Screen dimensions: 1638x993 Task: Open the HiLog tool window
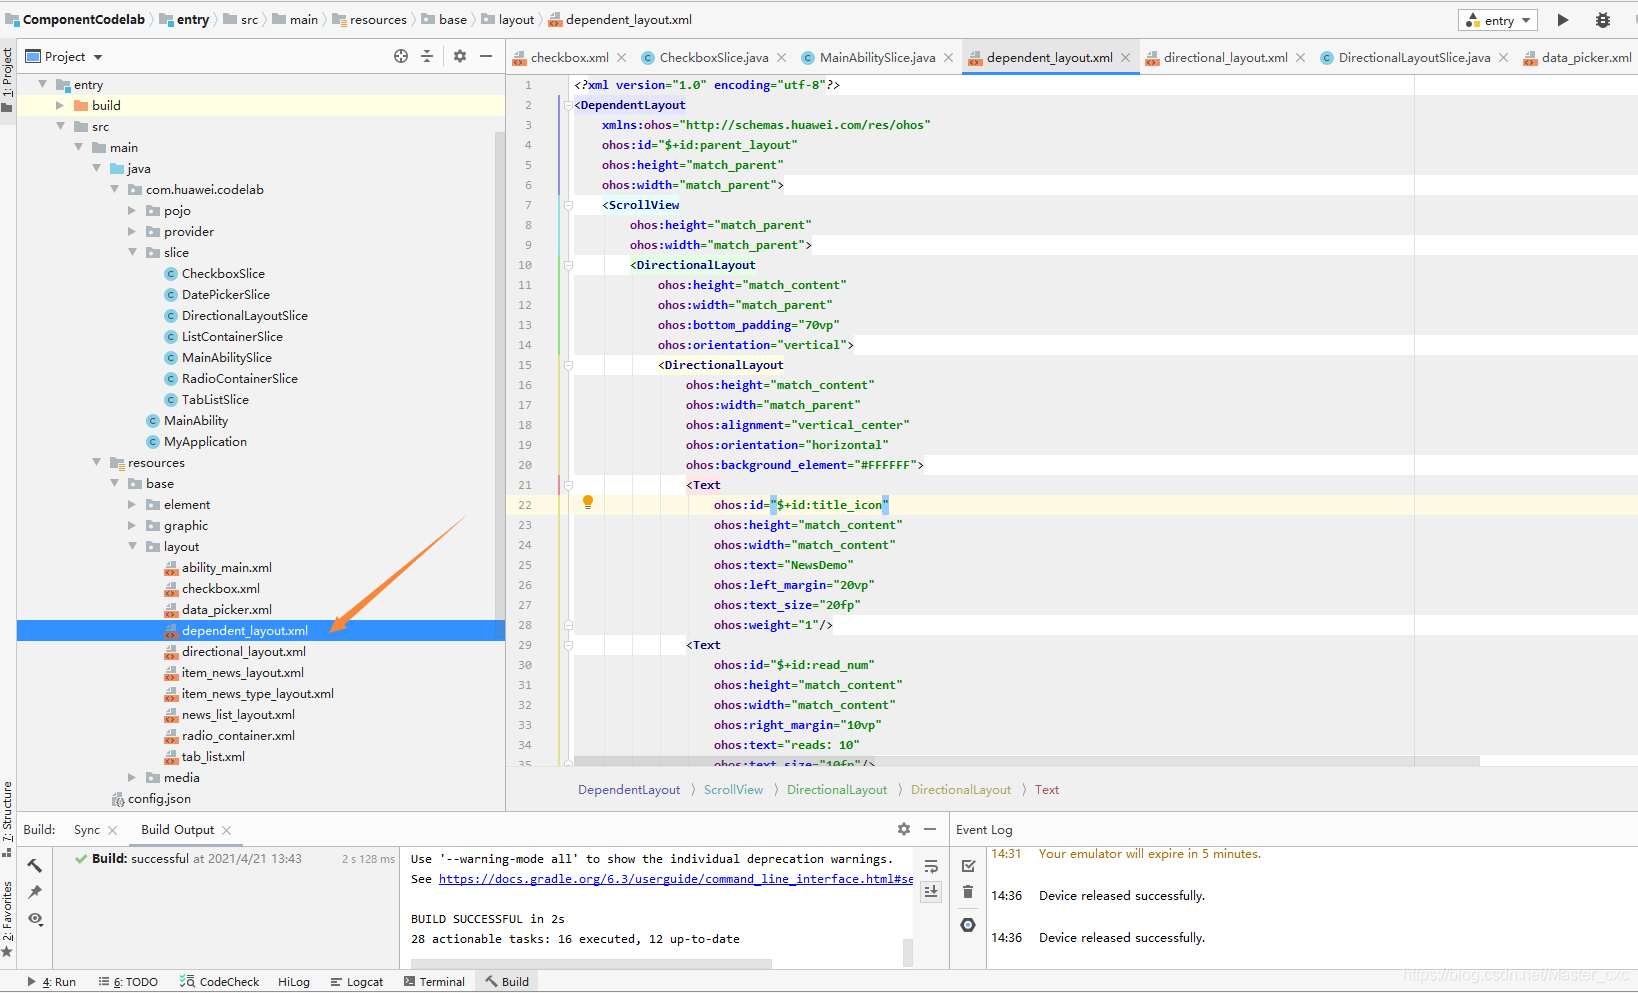(294, 982)
